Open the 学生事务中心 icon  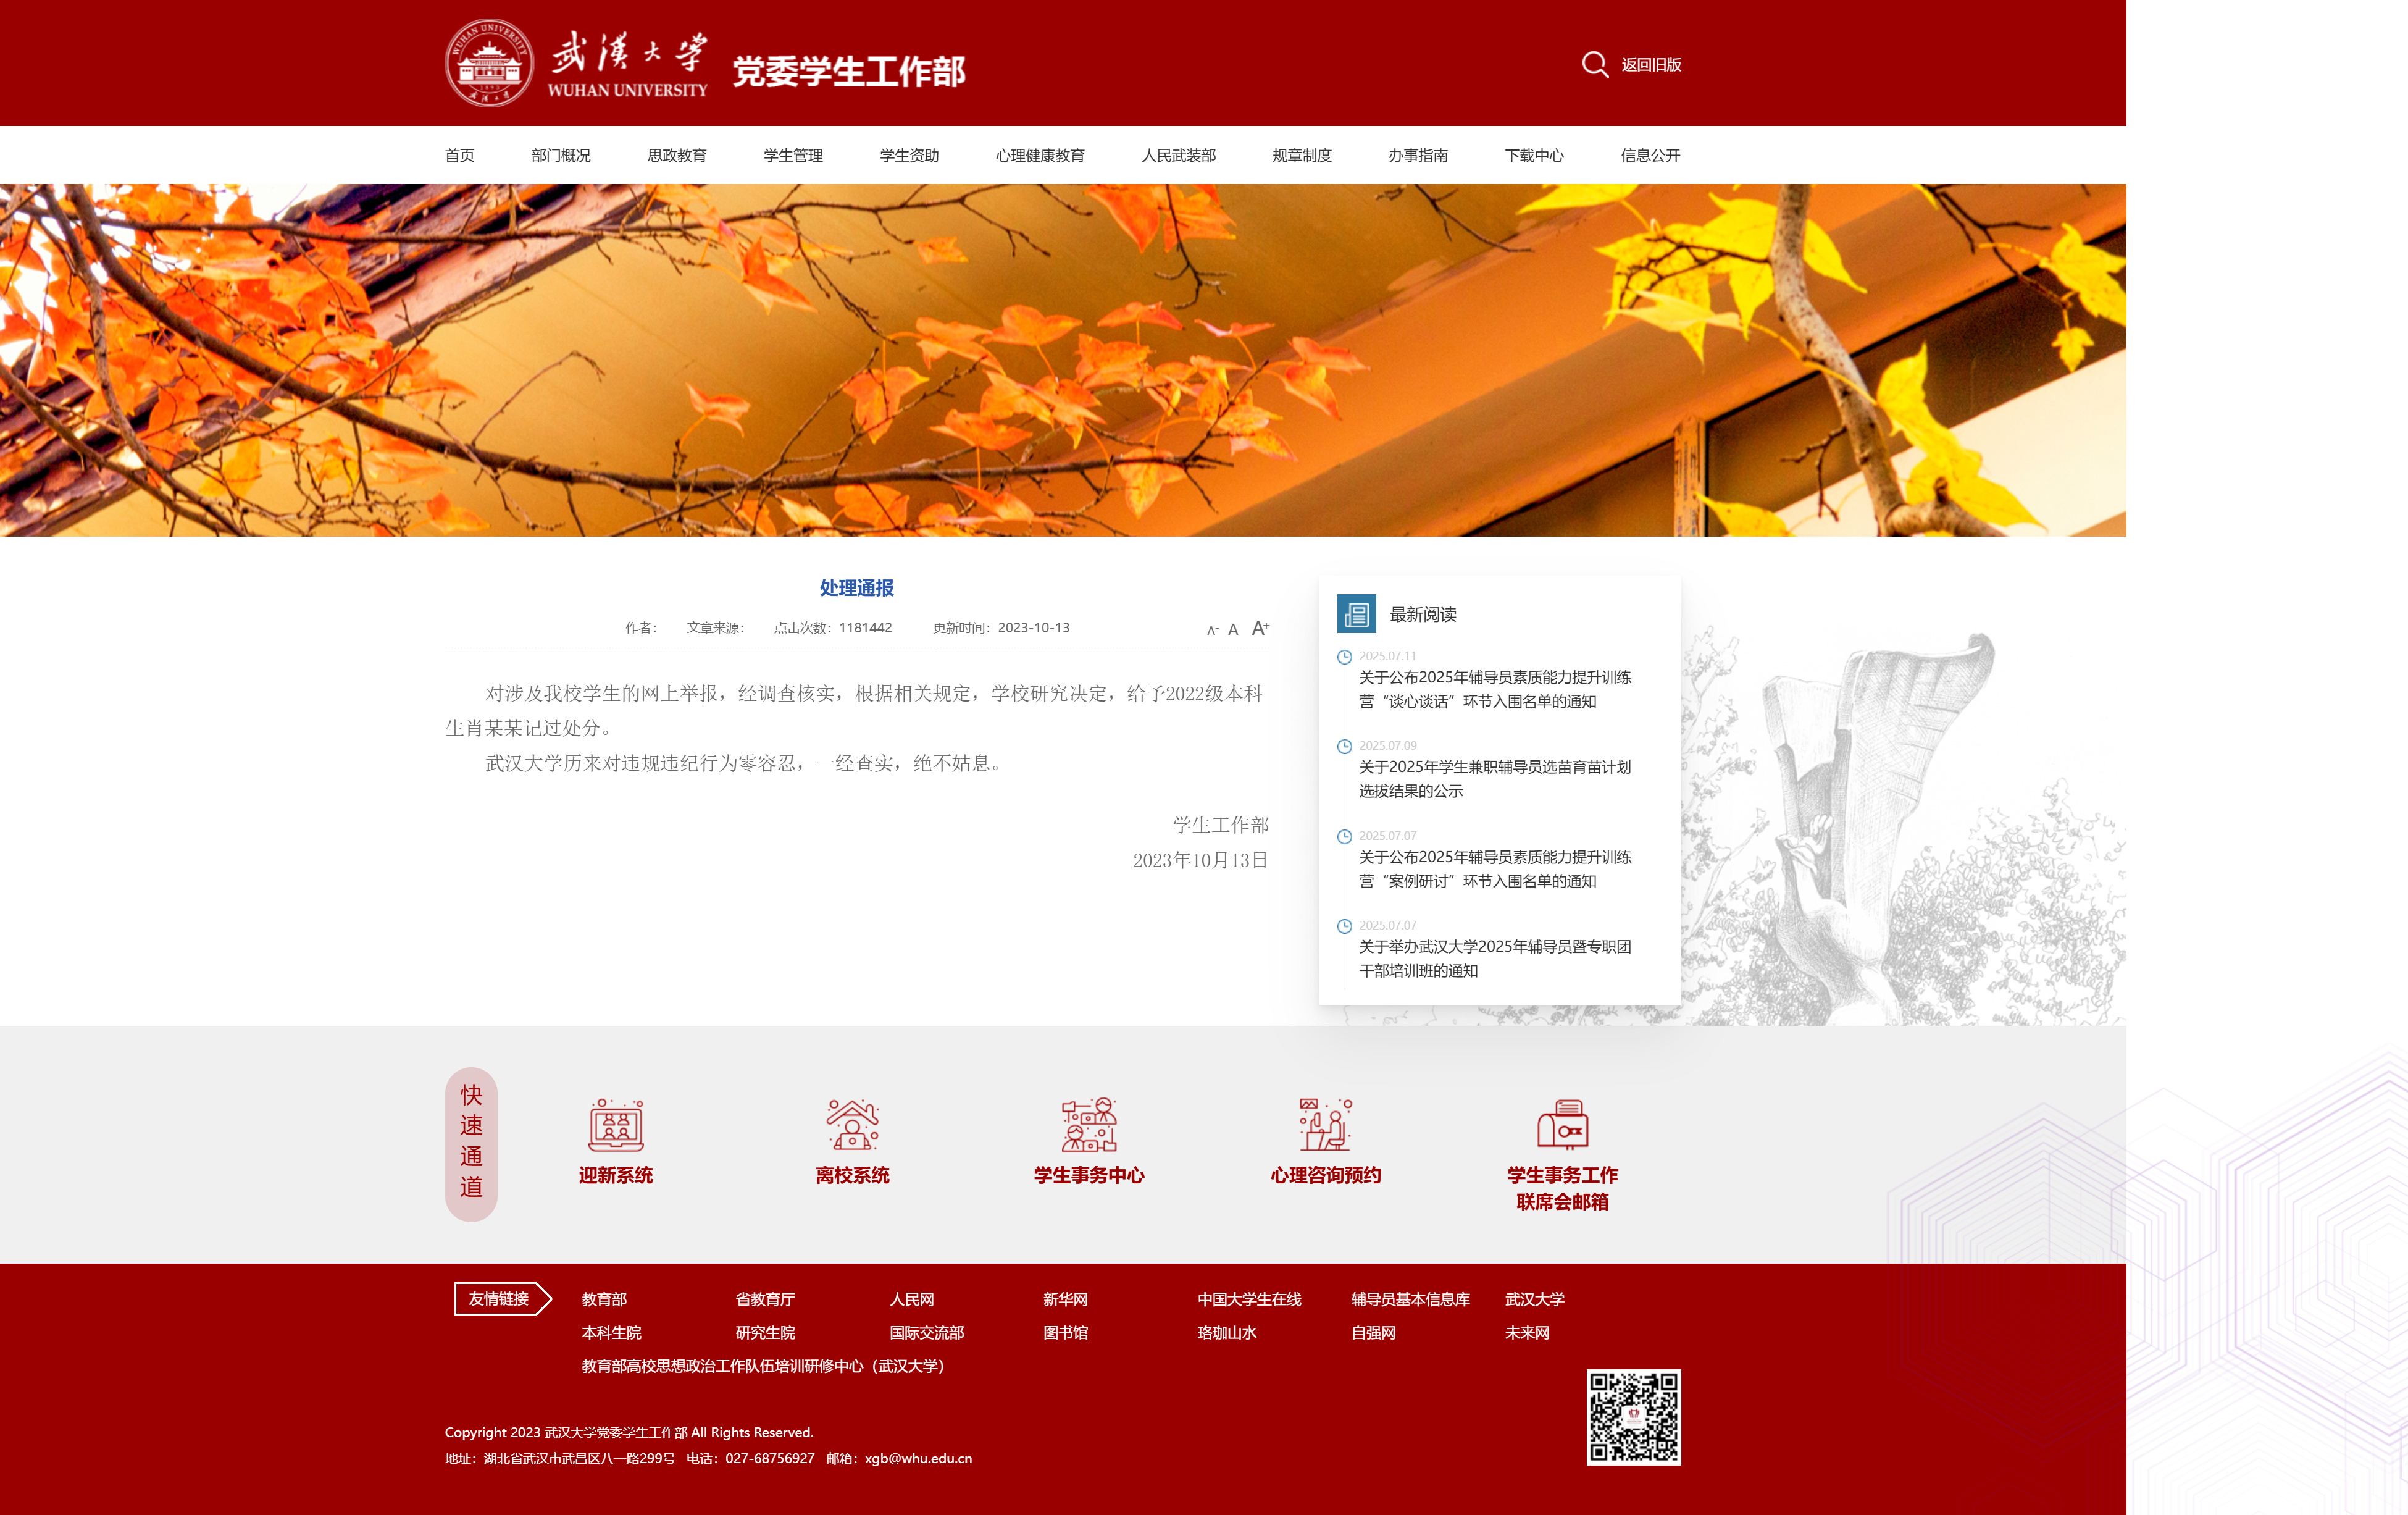click(x=1088, y=1125)
